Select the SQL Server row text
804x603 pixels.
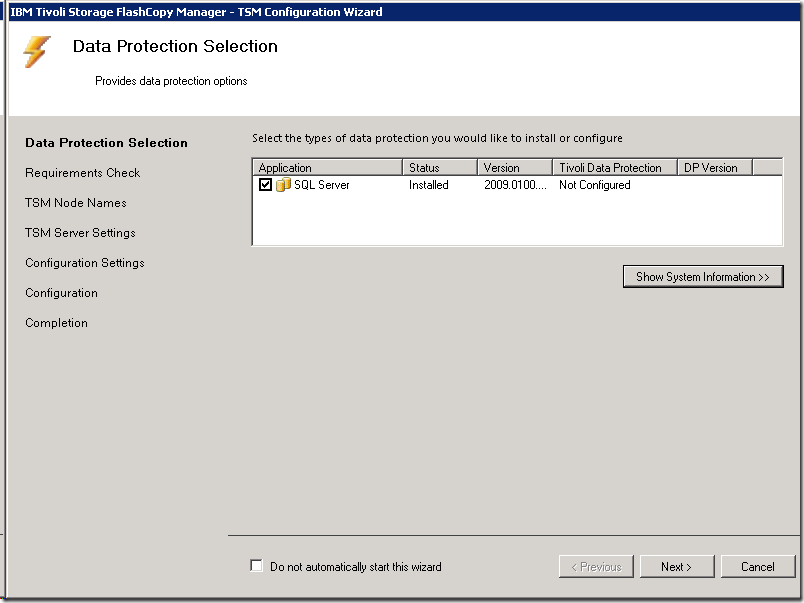[x=322, y=185]
